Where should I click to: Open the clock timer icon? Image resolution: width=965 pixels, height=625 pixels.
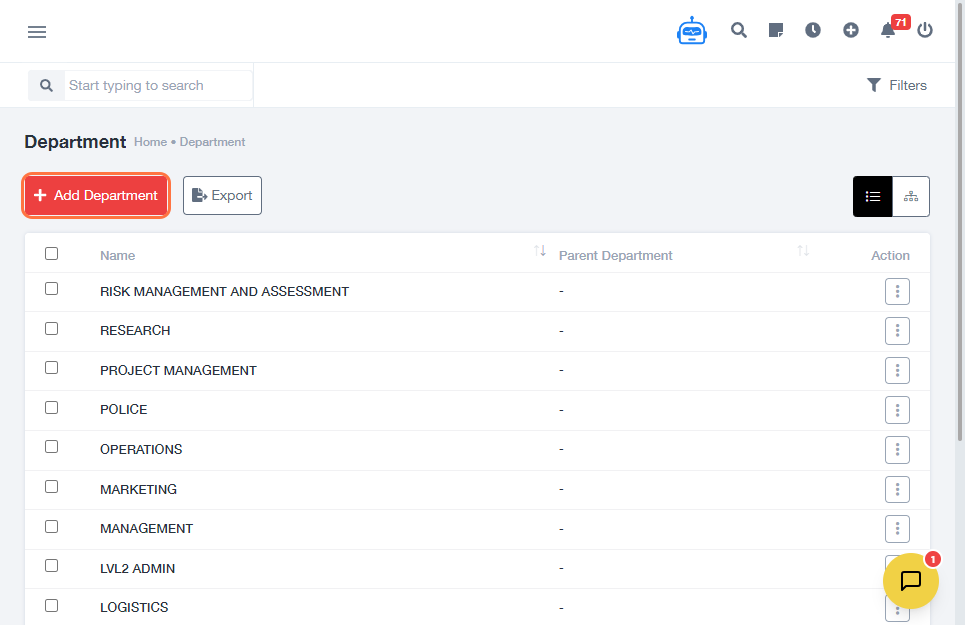[813, 30]
